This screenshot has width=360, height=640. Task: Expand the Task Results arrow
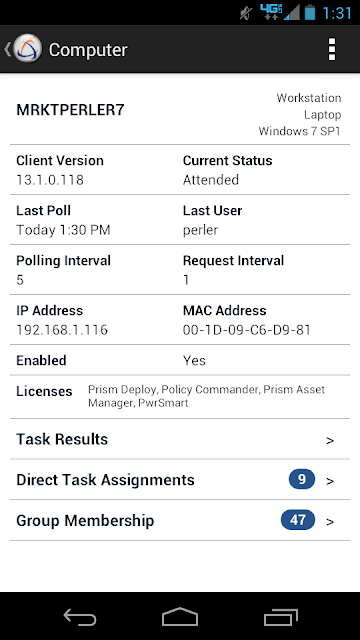(330, 440)
